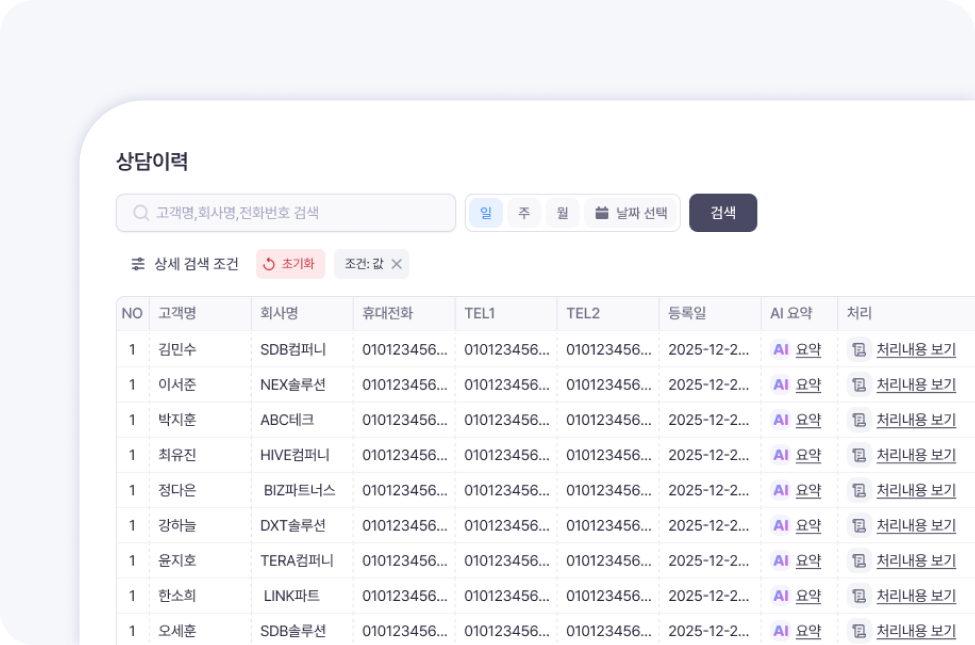Click document icon in 윤지호 row
The height and width of the screenshot is (645, 975).
(x=859, y=560)
